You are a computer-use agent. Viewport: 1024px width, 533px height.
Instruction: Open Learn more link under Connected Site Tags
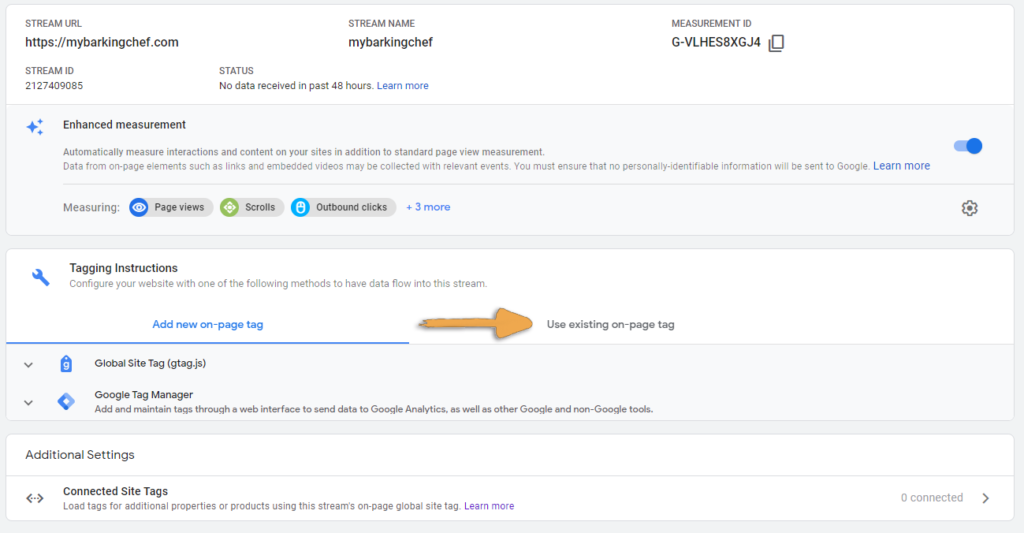(489, 506)
